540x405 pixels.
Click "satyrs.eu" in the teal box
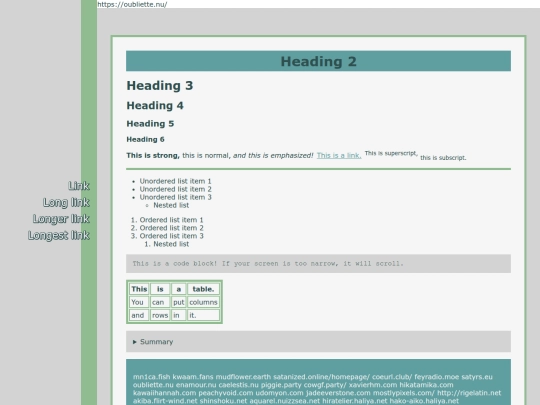[x=477, y=377]
